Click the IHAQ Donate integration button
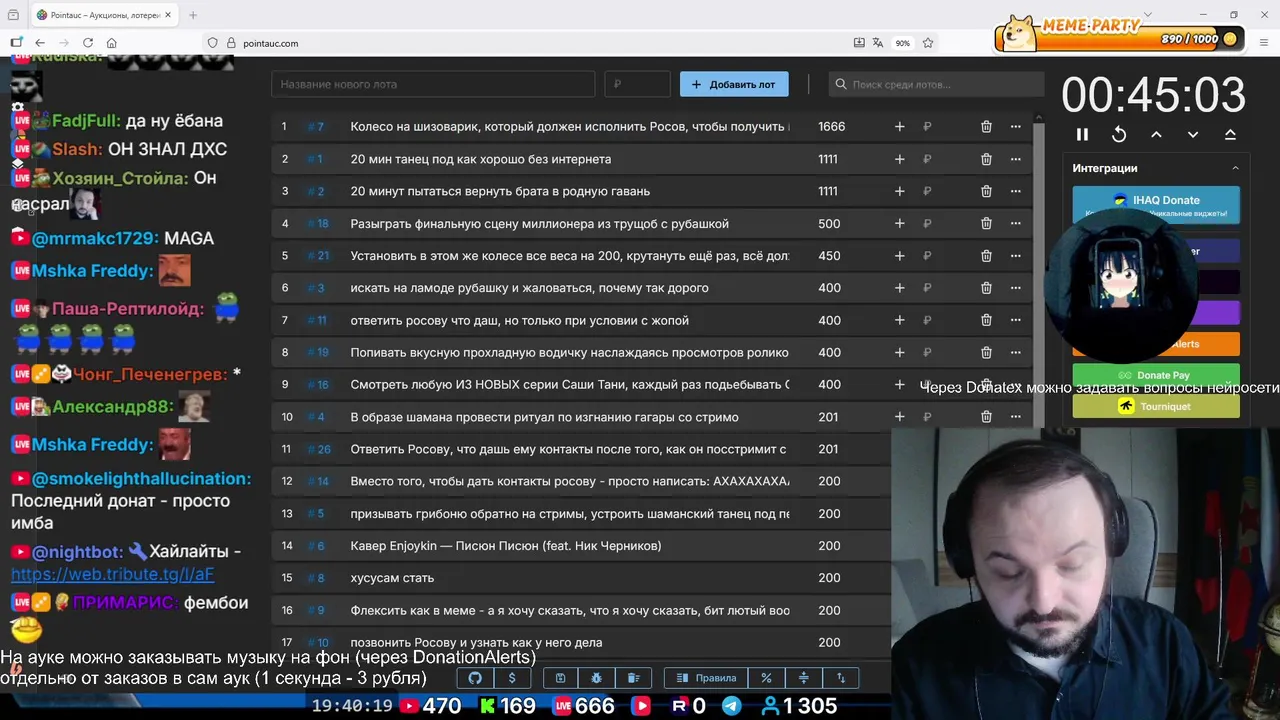 1156,204
